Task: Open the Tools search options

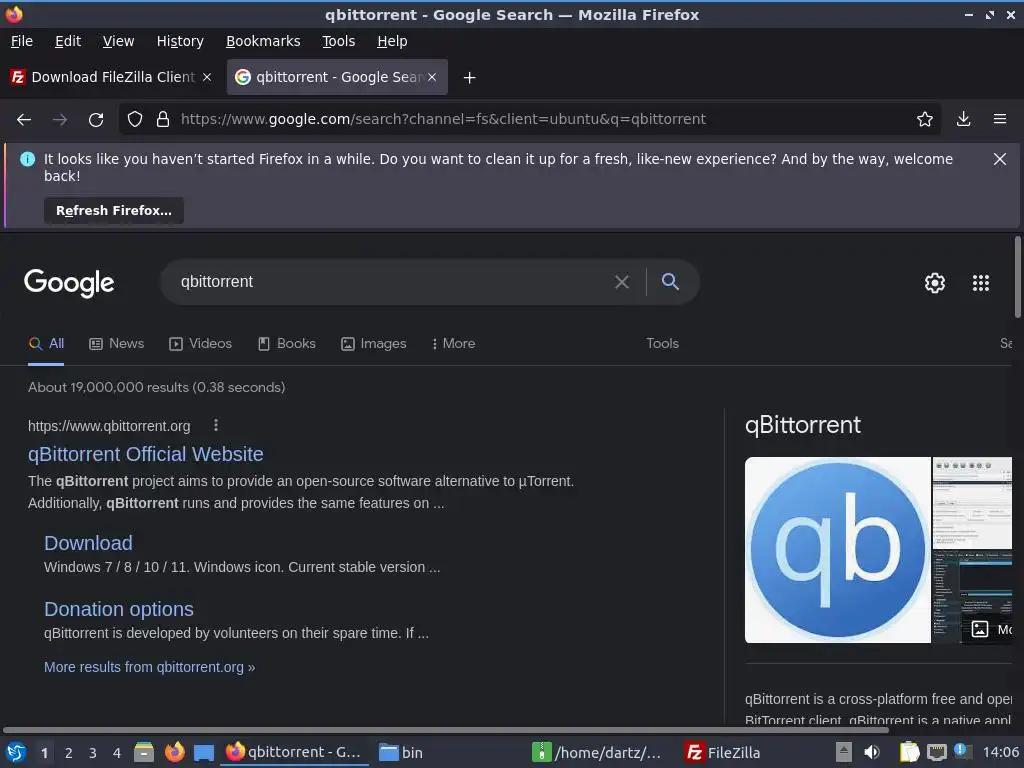Action: tap(662, 344)
